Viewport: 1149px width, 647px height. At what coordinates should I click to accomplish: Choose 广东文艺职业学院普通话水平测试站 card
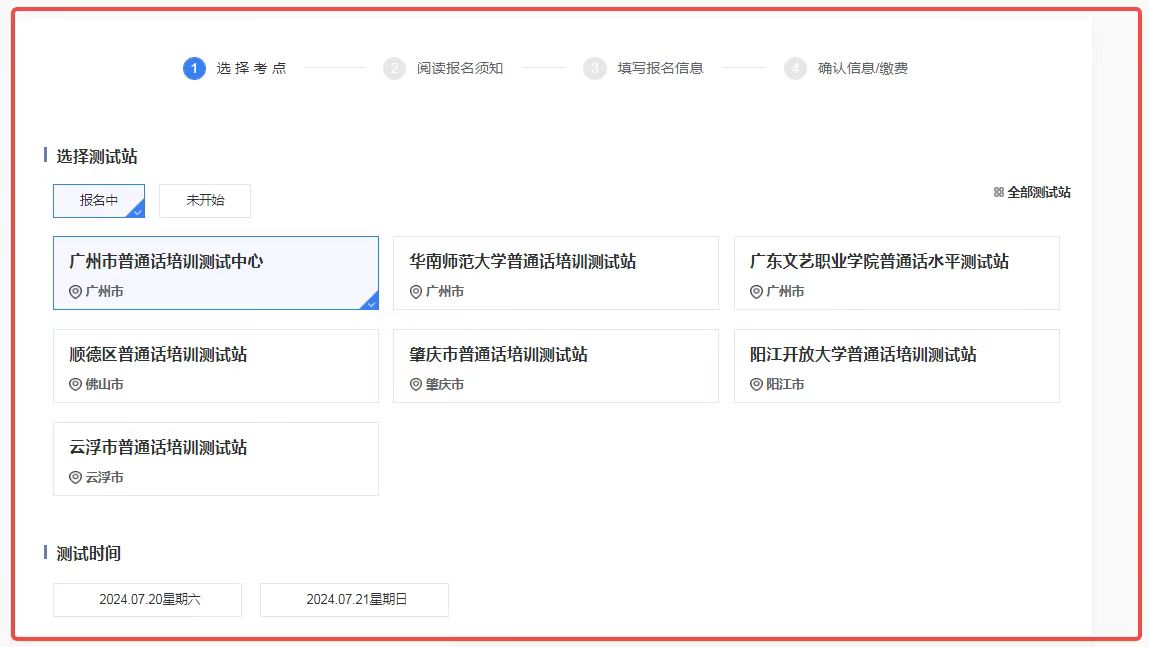(x=897, y=273)
